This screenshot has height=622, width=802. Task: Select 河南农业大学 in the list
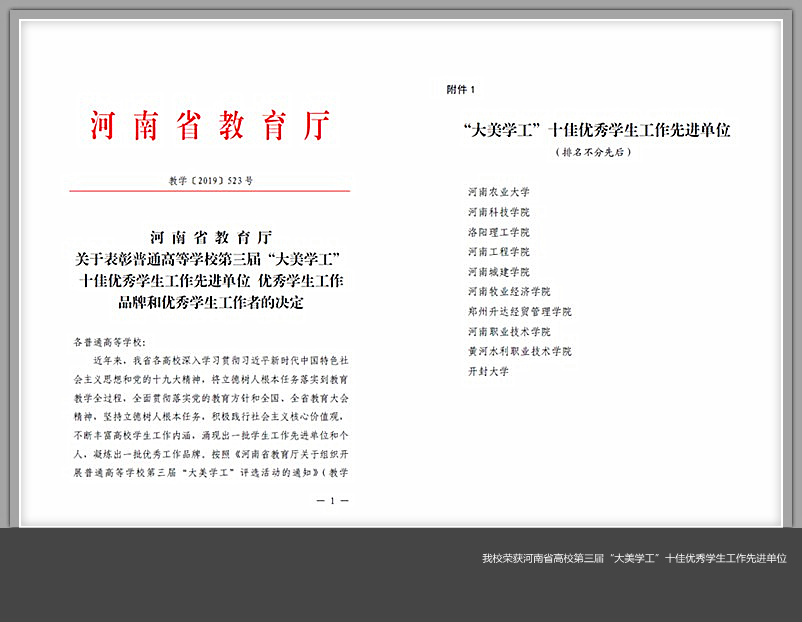click(x=499, y=192)
